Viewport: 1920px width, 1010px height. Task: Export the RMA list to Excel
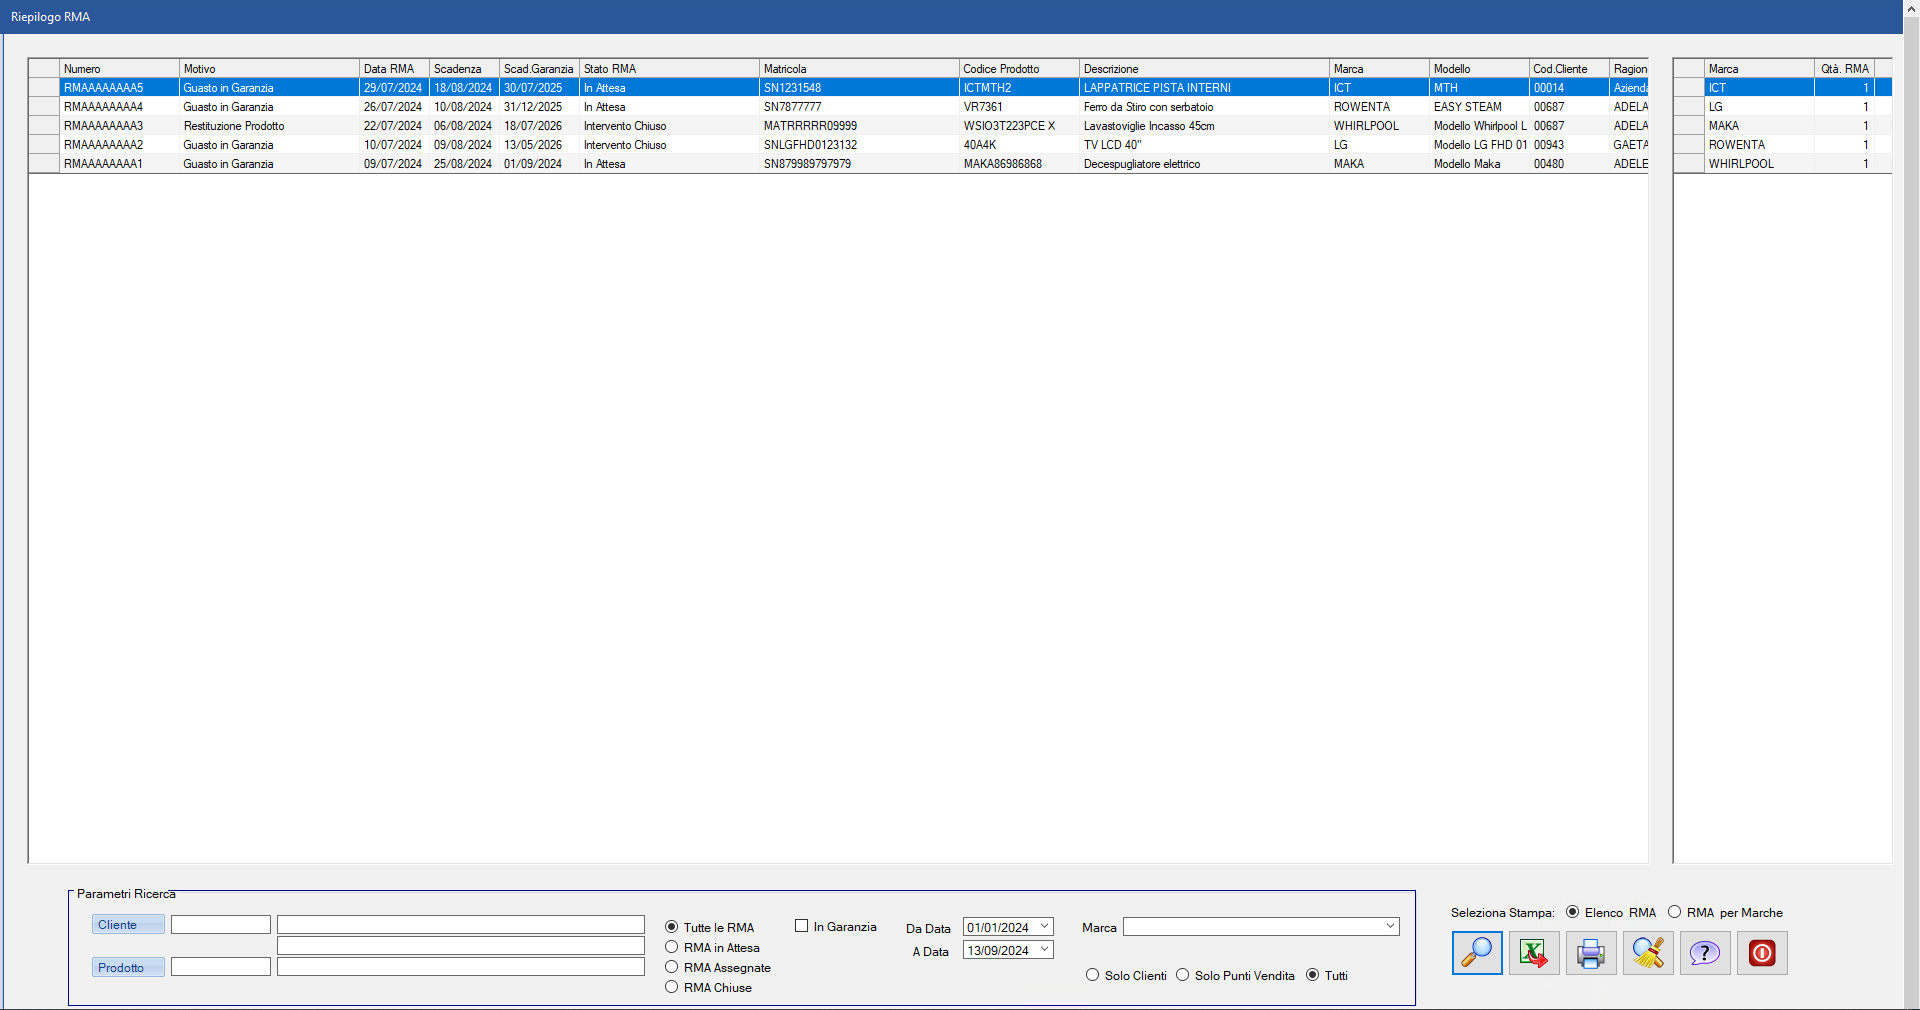(x=1533, y=953)
